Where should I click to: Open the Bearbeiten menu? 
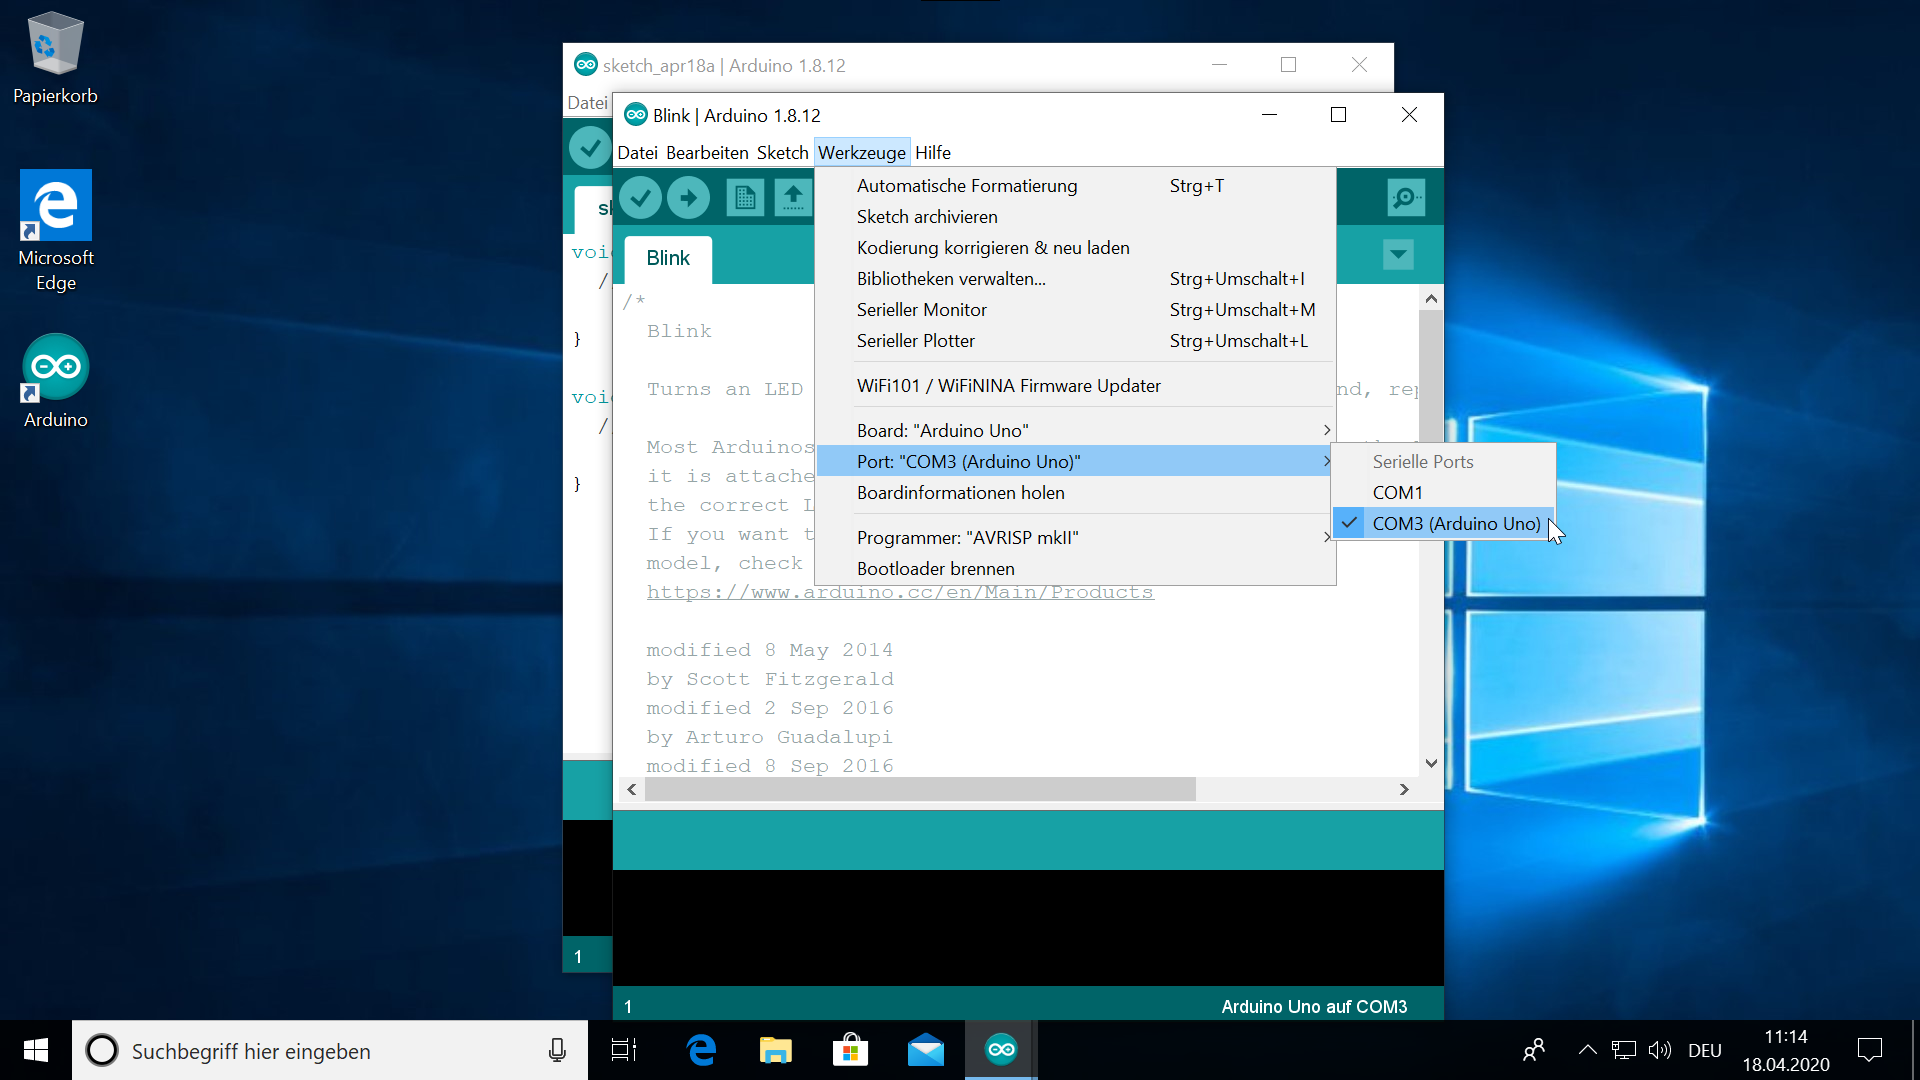707,153
